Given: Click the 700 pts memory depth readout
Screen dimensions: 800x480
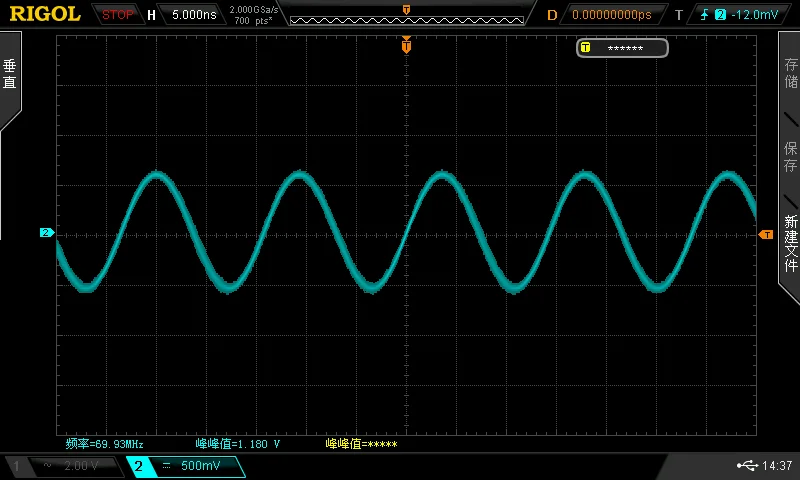Looking at the screenshot, I should pos(254,21).
